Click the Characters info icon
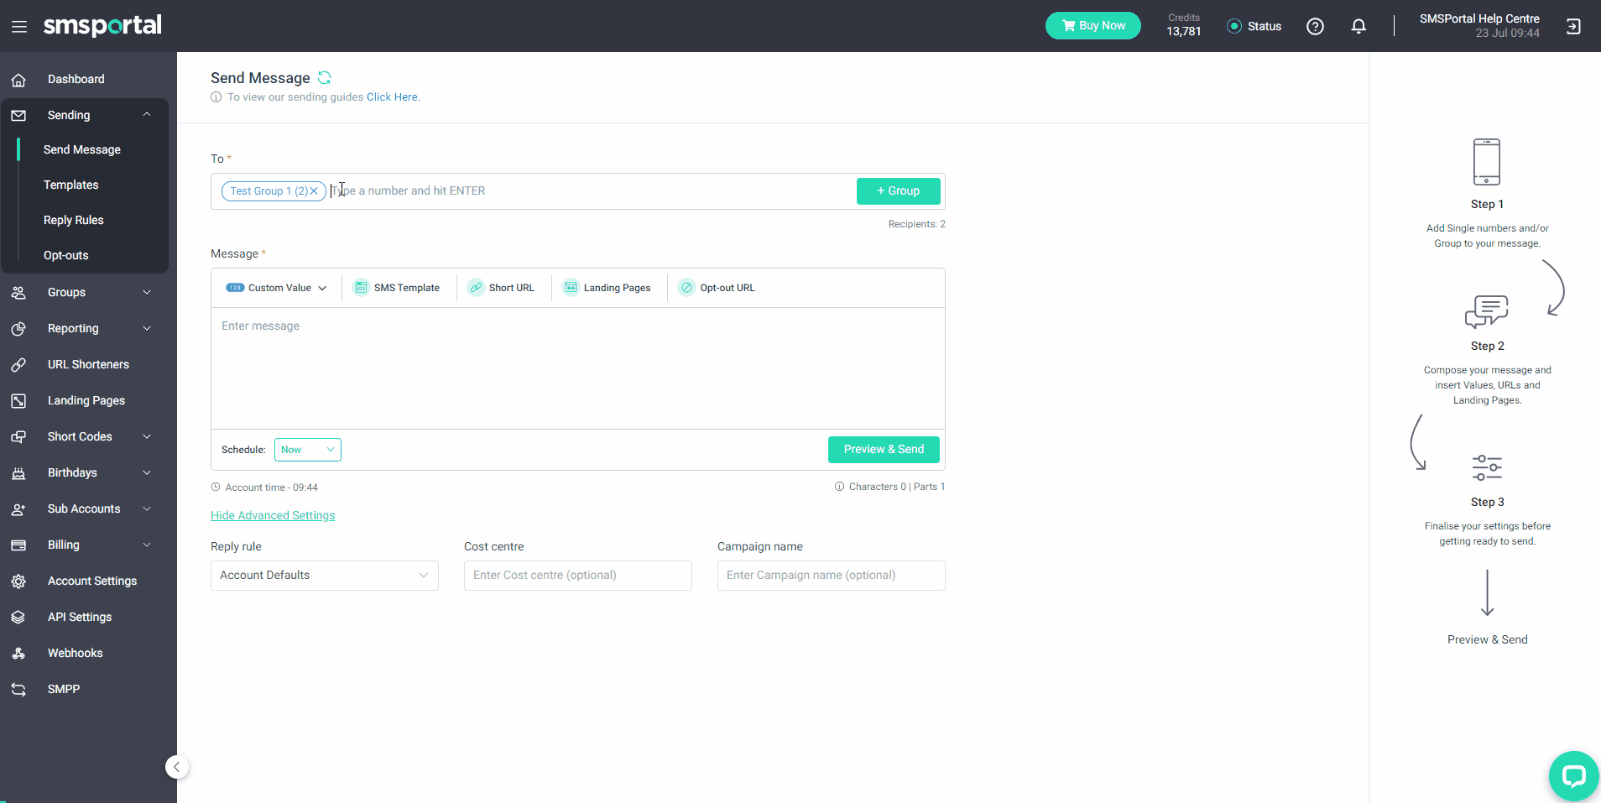Viewport: 1601px width, 803px height. pyautogui.click(x=839, y=487)
